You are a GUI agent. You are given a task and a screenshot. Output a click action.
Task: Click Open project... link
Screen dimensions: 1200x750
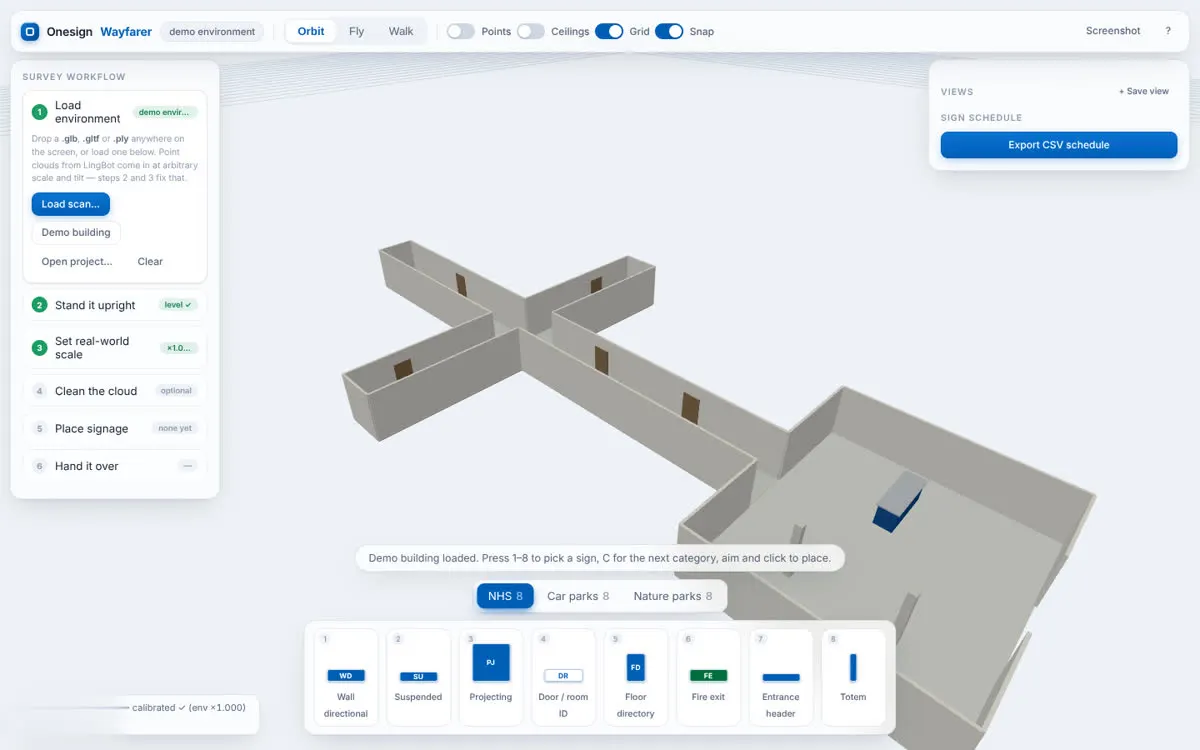pos(77,261)
